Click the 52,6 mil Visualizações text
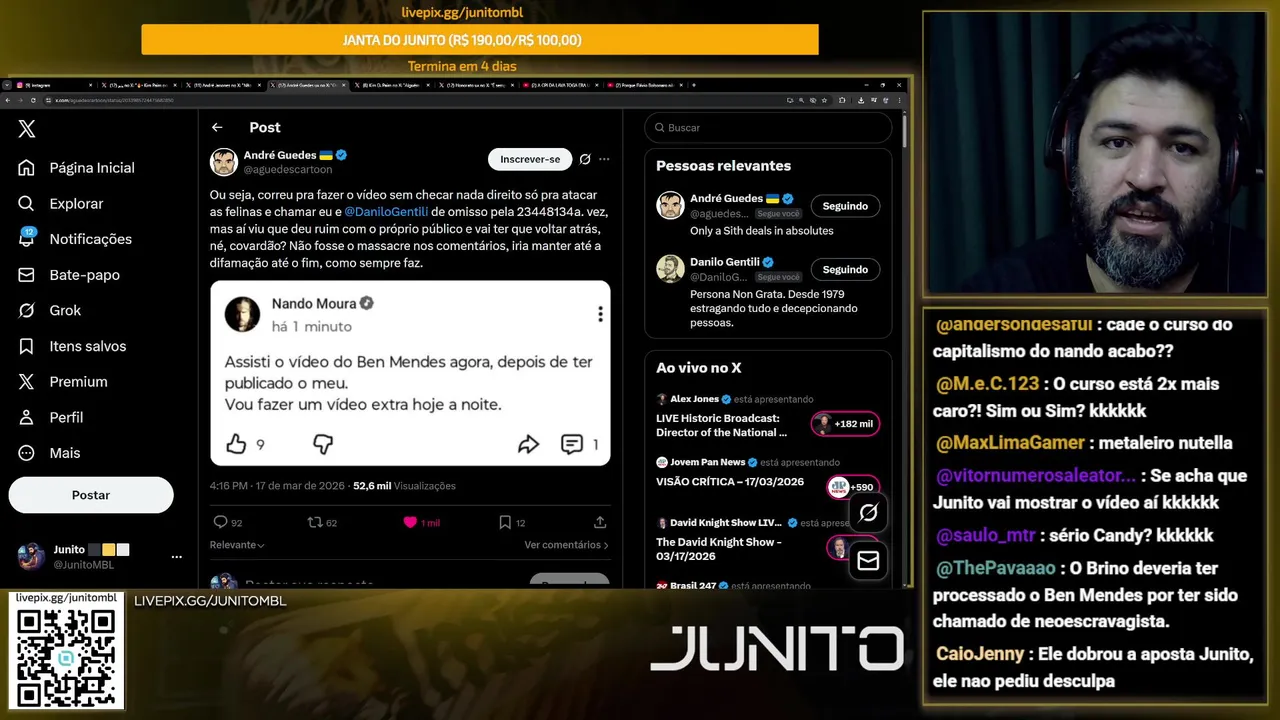Screen dimensions: 1280x720 [x=404, y=486]
